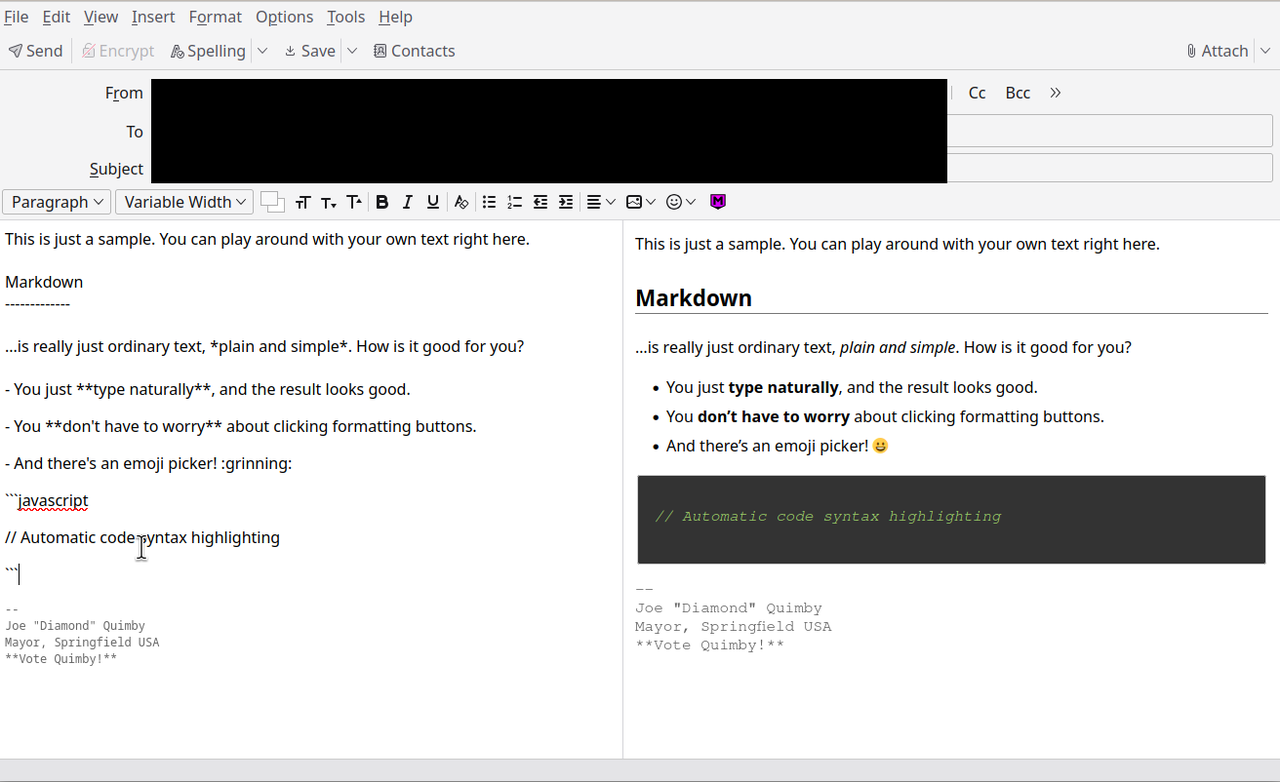
Task: Open the Options menu
Action: click(284, 17)
